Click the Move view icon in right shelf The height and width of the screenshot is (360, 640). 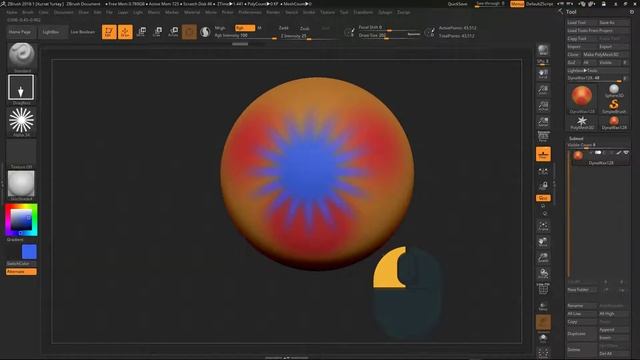[x=543, y=242]
